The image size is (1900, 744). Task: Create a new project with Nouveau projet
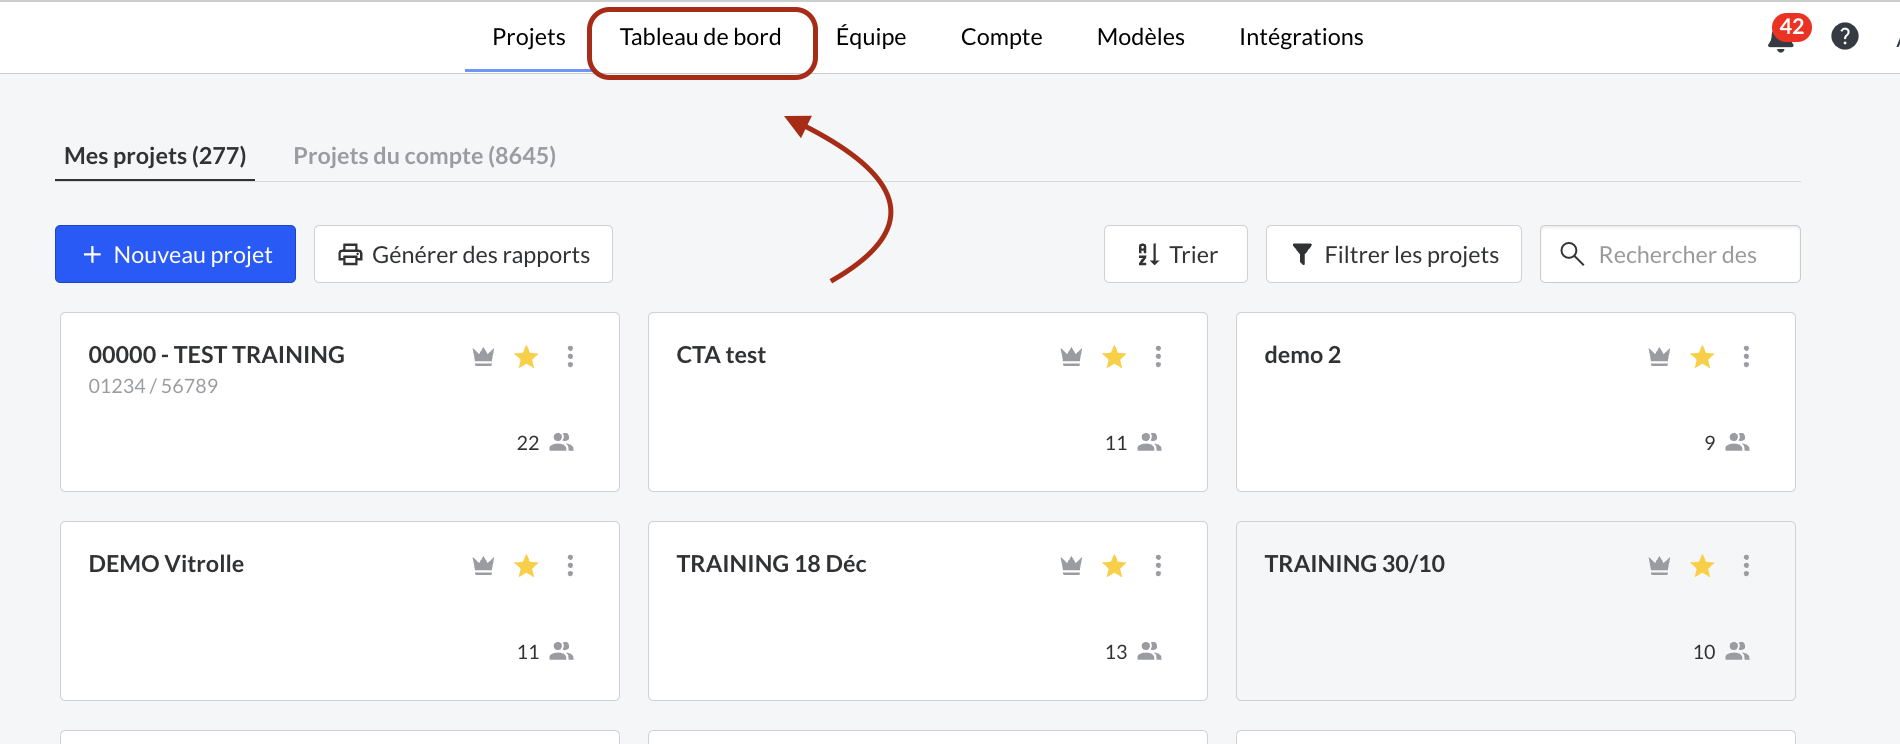(175, 254)
